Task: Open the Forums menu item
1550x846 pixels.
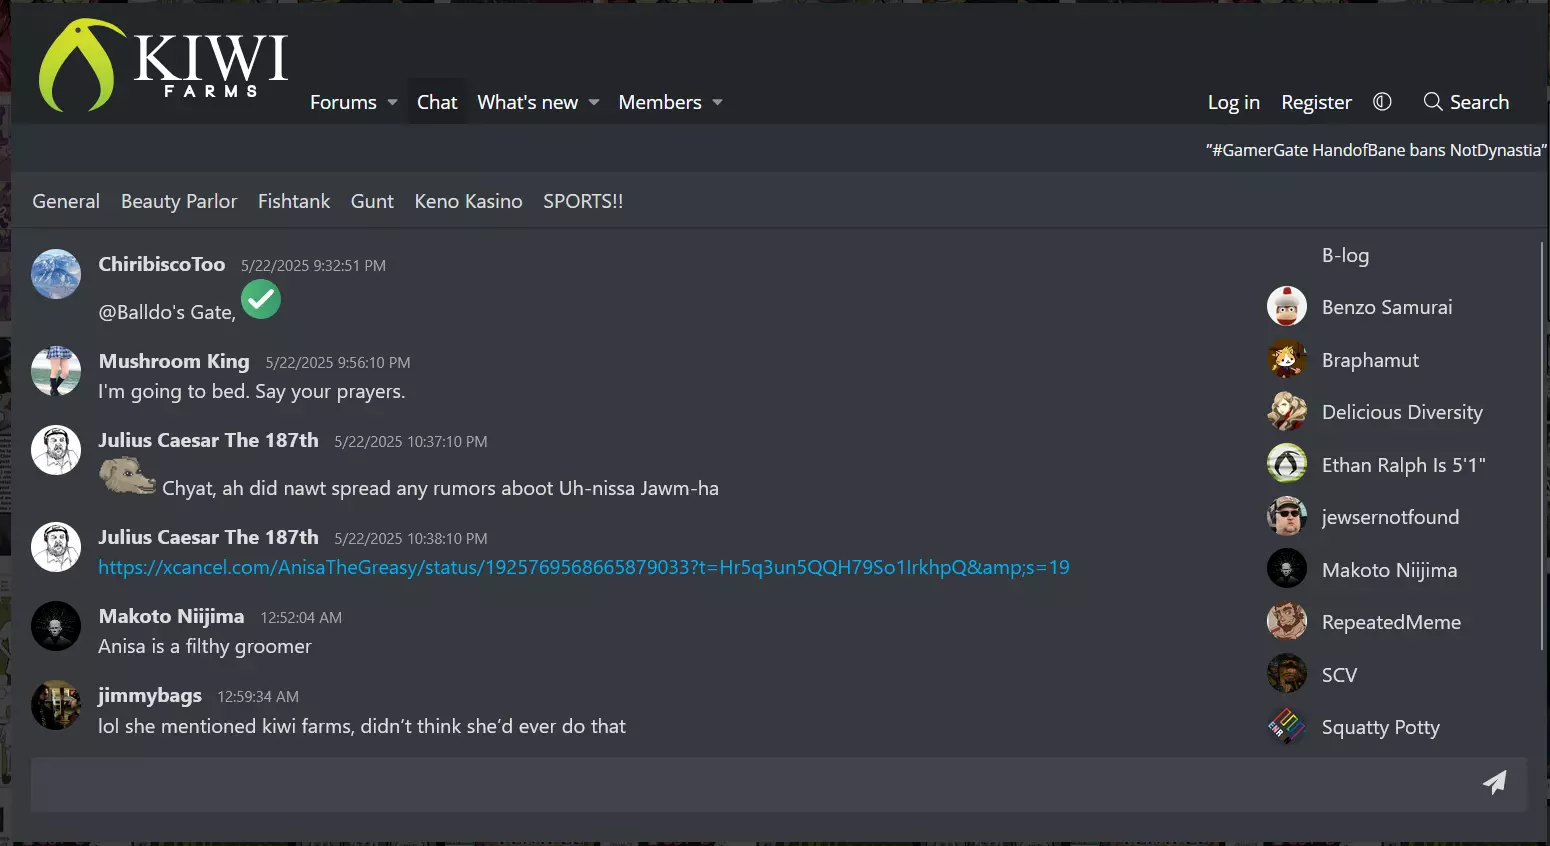Action: [x=343, y=102]
